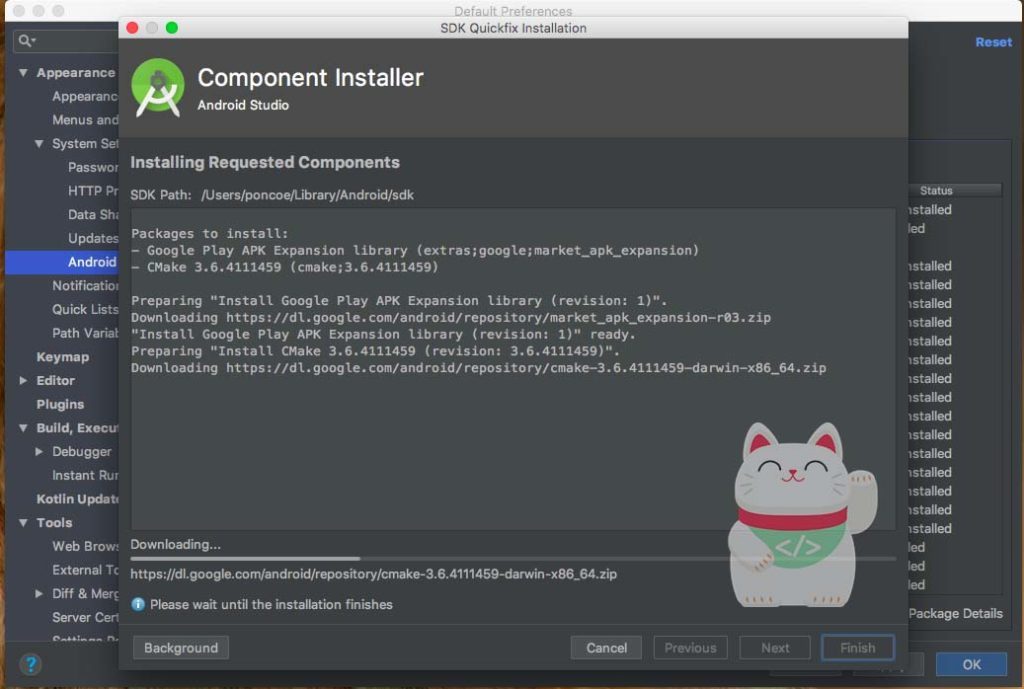Click the Previous button
Image resolution: width=1024 pixels, height=689 pixels.
click(x=690, y=648)
